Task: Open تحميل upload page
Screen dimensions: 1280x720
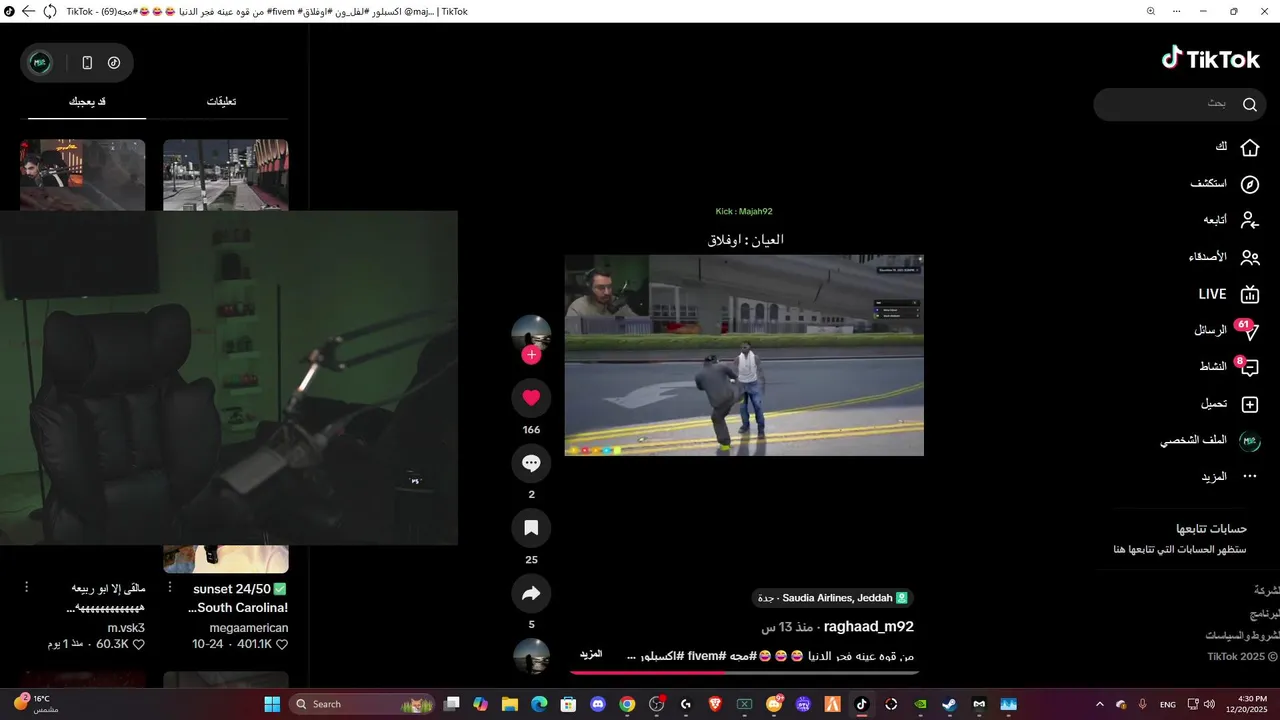Action: pos(1230,404)
